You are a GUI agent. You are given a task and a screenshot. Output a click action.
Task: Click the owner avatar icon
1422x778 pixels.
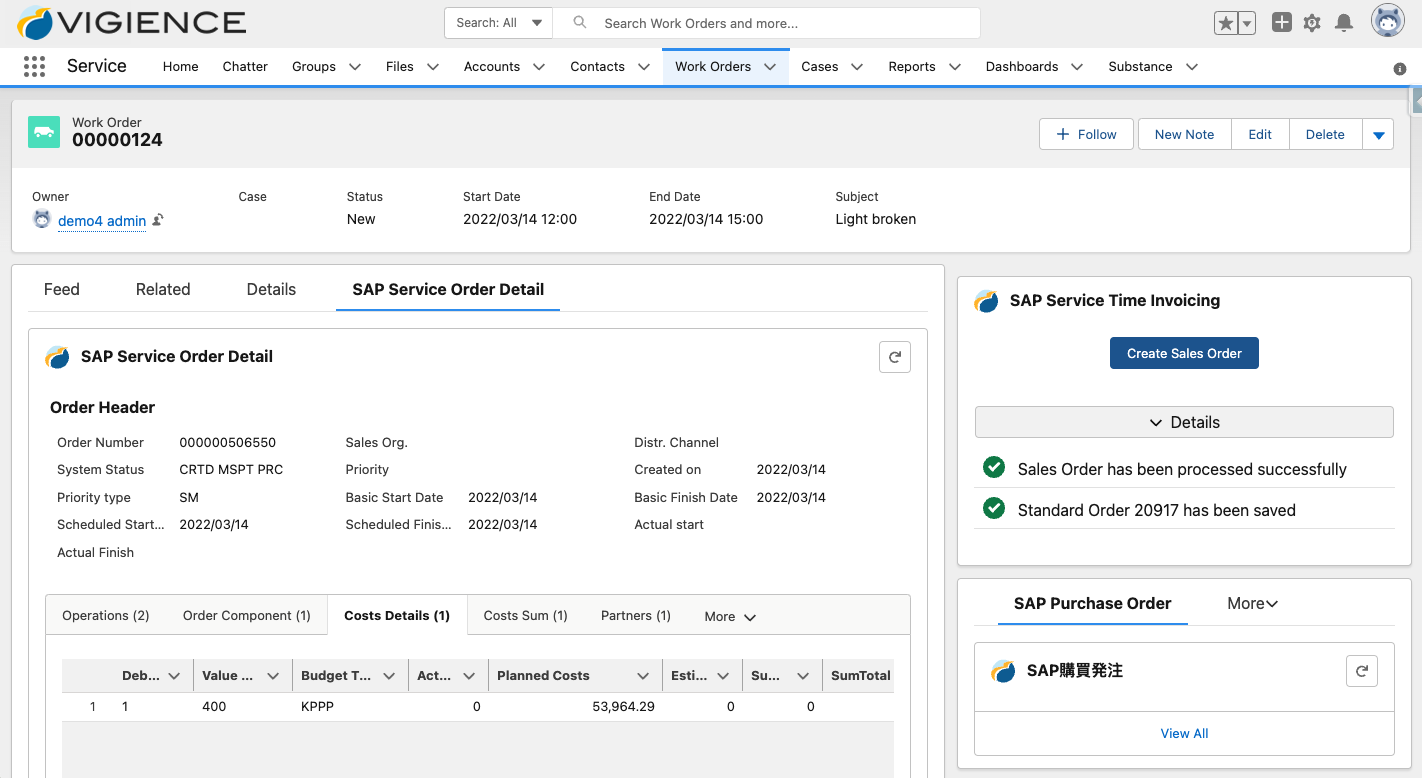[42, 219]
